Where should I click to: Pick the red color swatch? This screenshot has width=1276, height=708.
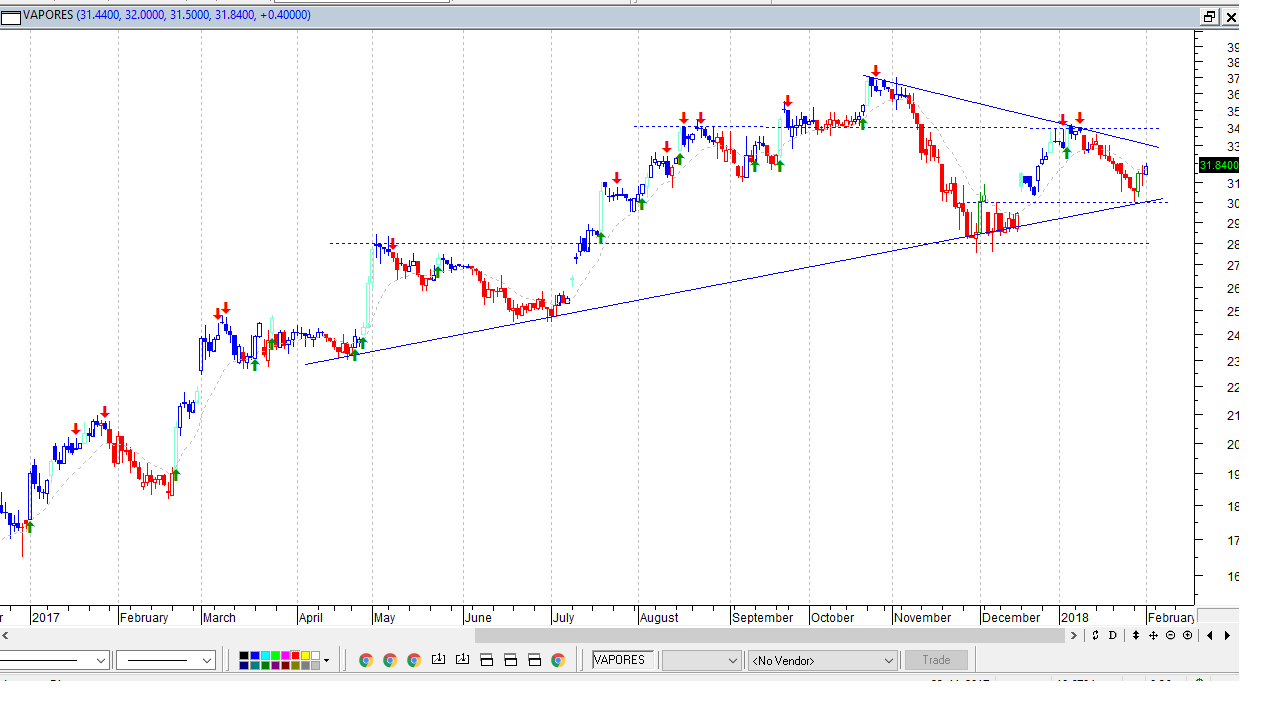pyautogui.click(x=295, y=656)
